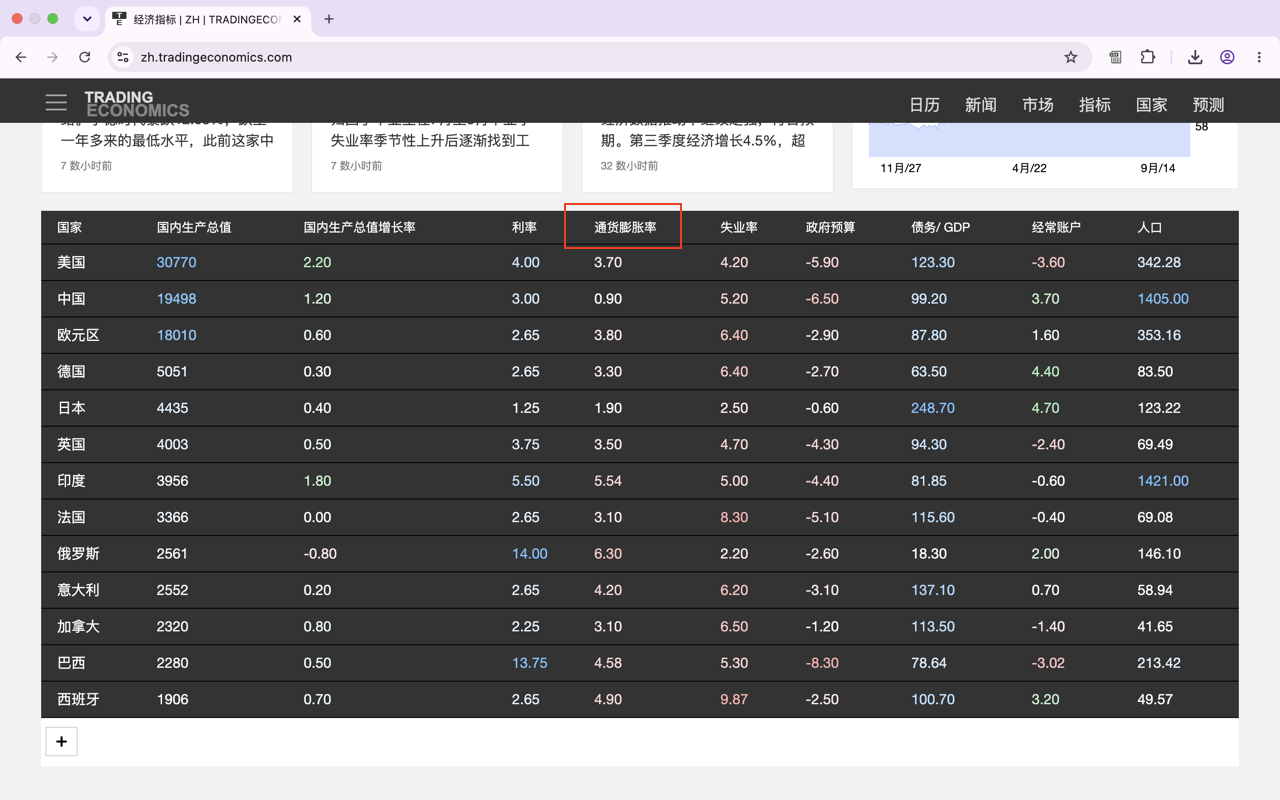Image resolution: width=1280 pixels, height=800 pixels.
Task: Go forward in browser history
Action: 53,58
